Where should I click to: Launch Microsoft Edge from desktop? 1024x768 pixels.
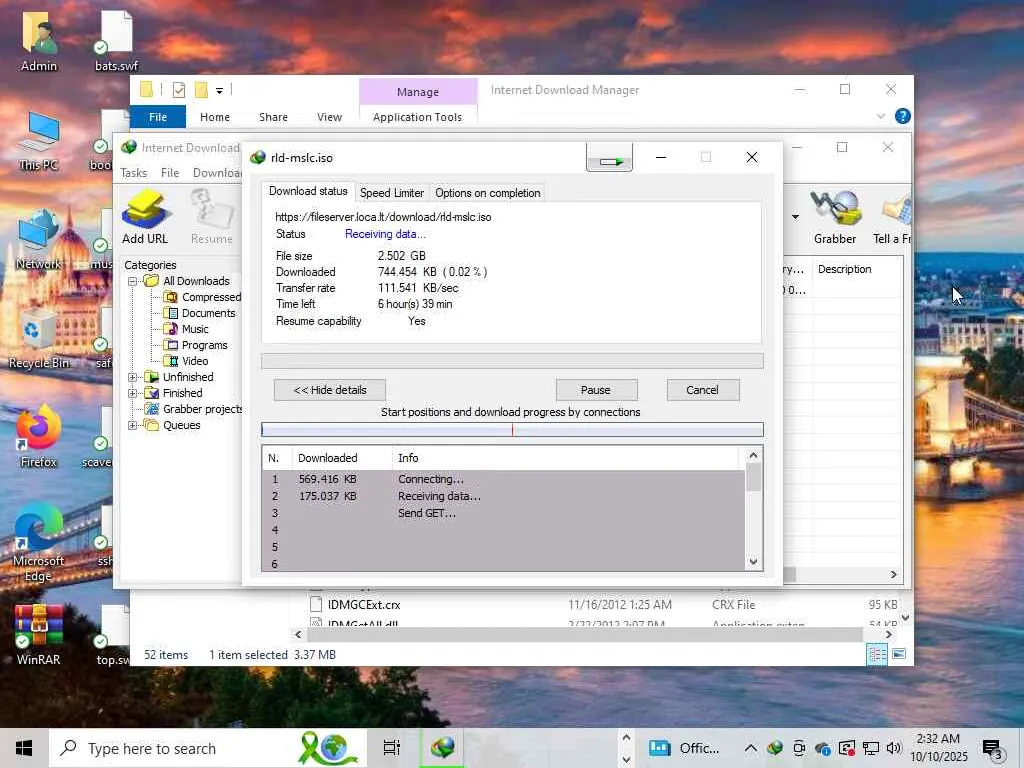(39, 543)
